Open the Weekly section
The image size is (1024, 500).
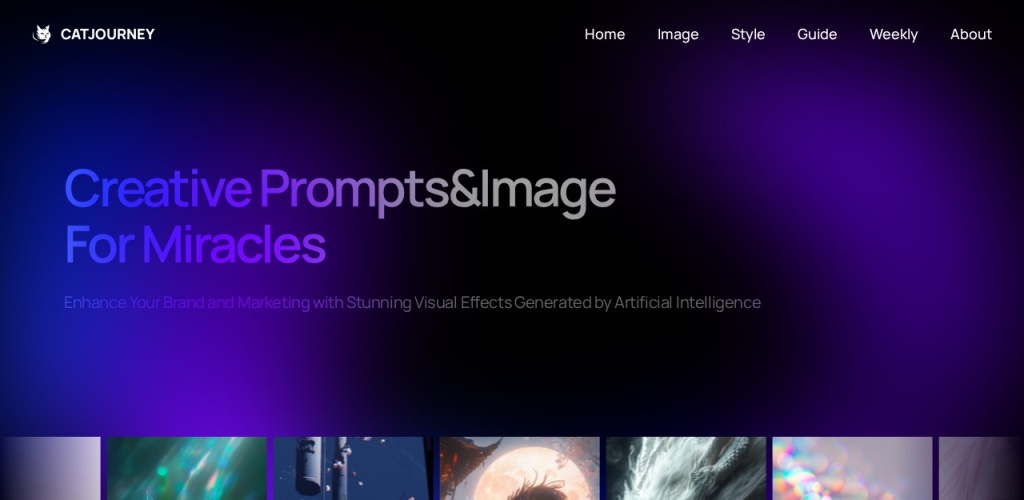(893, 35)
